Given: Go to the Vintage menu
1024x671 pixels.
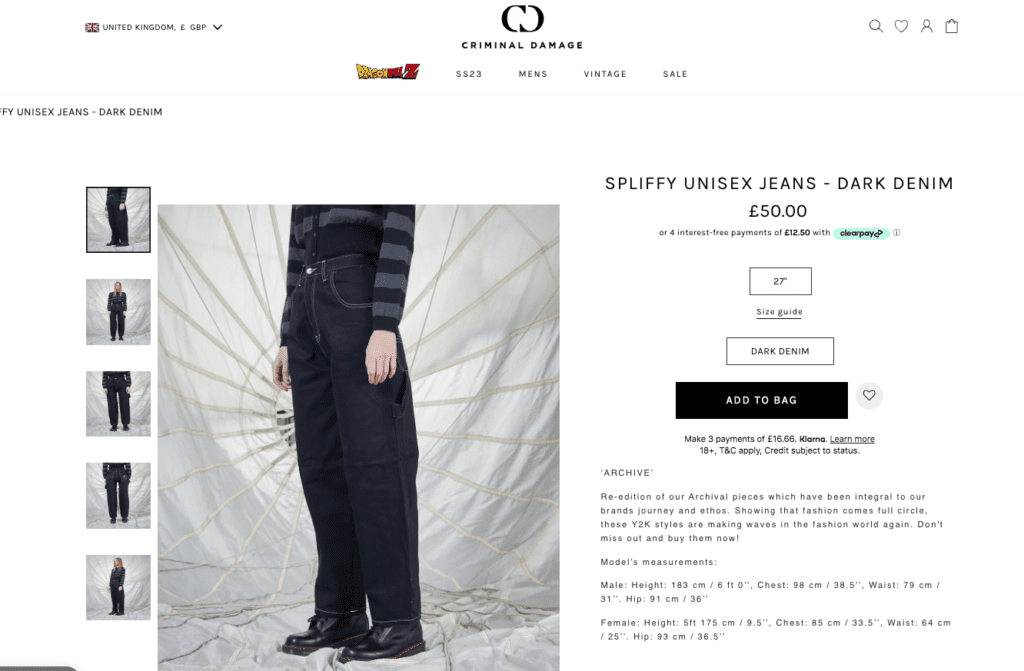Looking at the screenshot, I should [x=605, y=74].
